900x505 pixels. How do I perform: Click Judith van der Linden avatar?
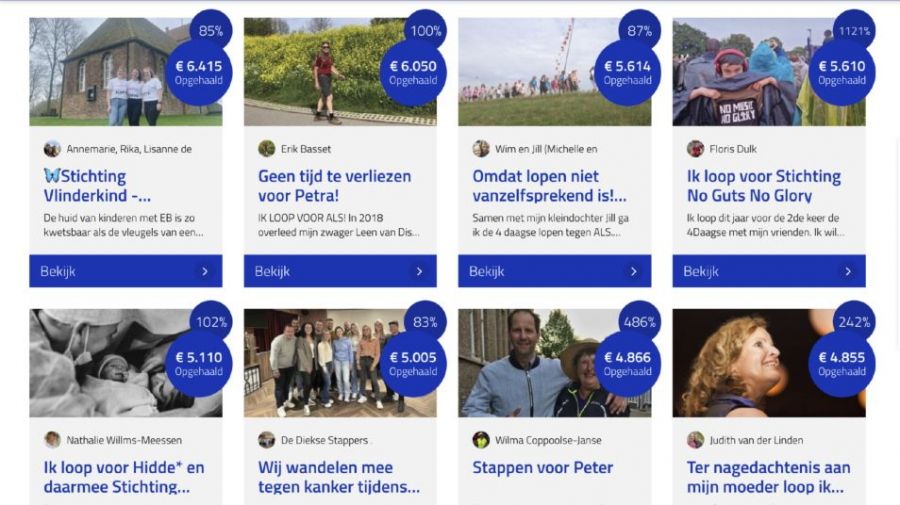click(695, 440)
